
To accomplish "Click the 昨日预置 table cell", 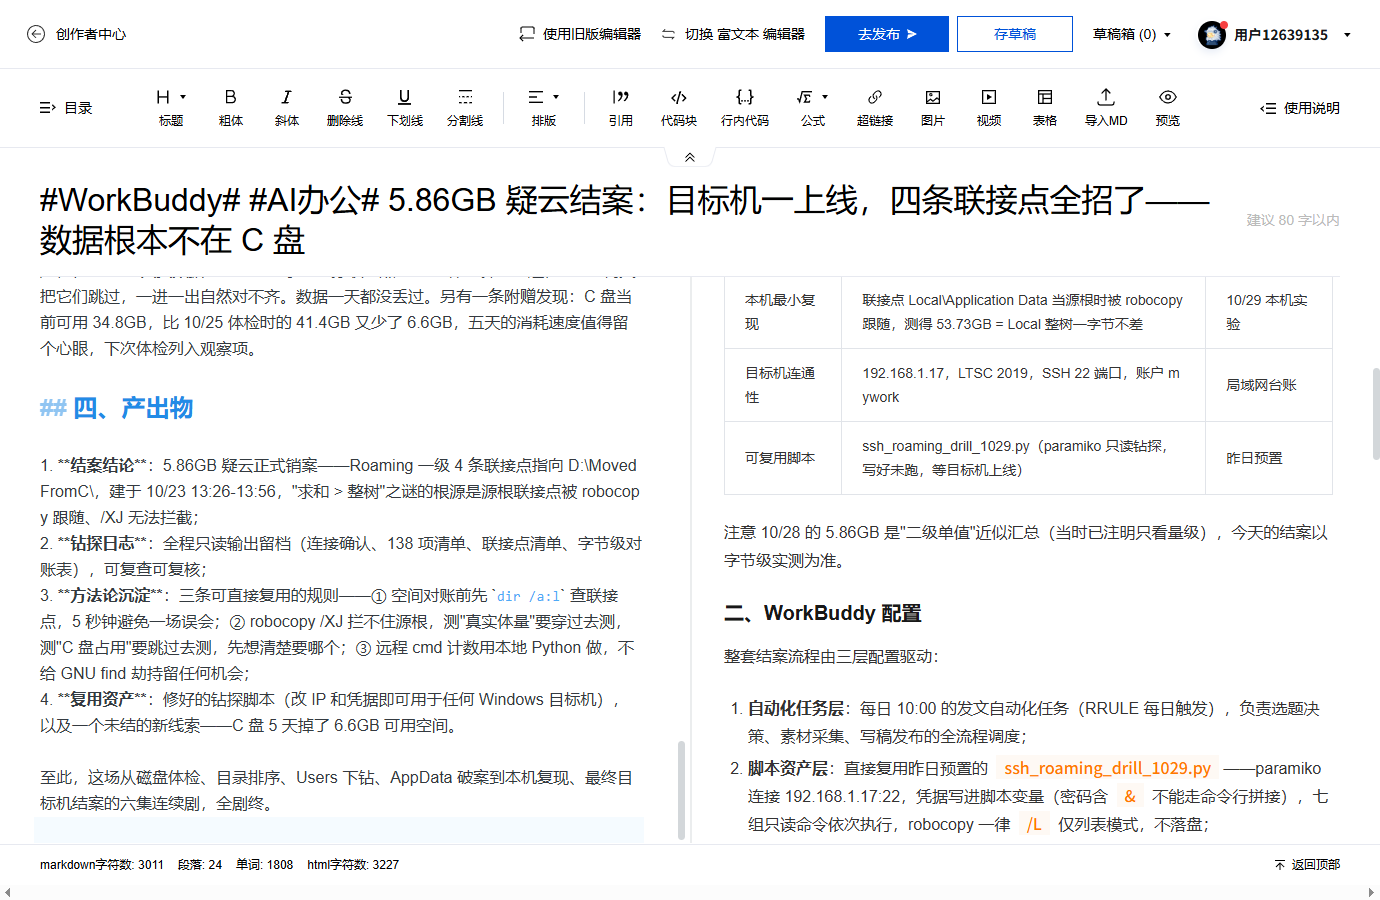I will tap(1269, 458).
